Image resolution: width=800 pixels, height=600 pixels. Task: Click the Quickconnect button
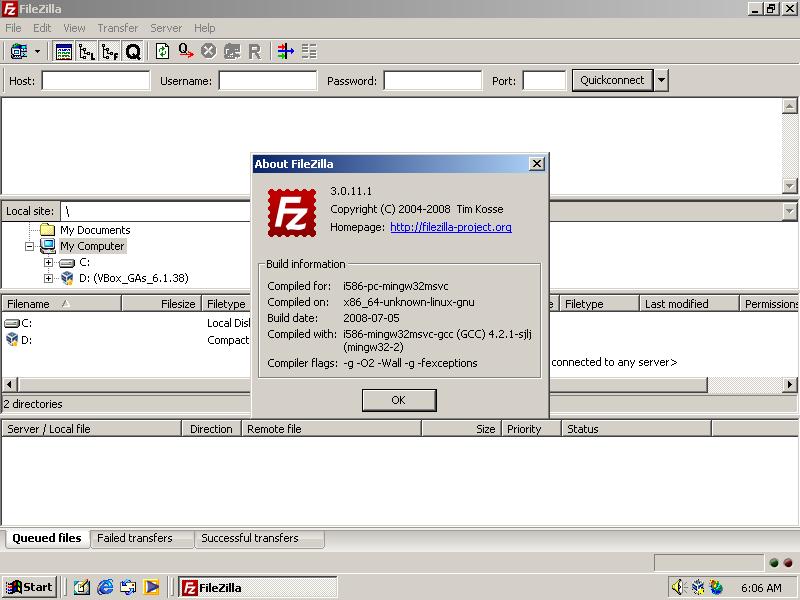pos(612,81)
